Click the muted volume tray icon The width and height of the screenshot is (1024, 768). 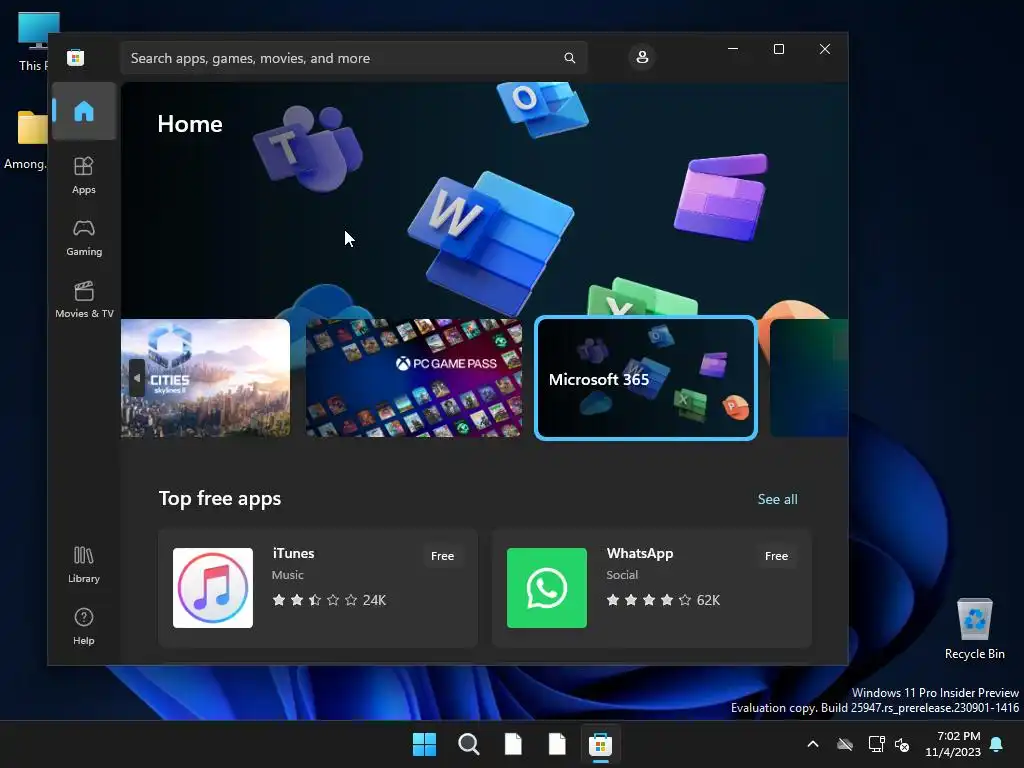tap(902, 744)
